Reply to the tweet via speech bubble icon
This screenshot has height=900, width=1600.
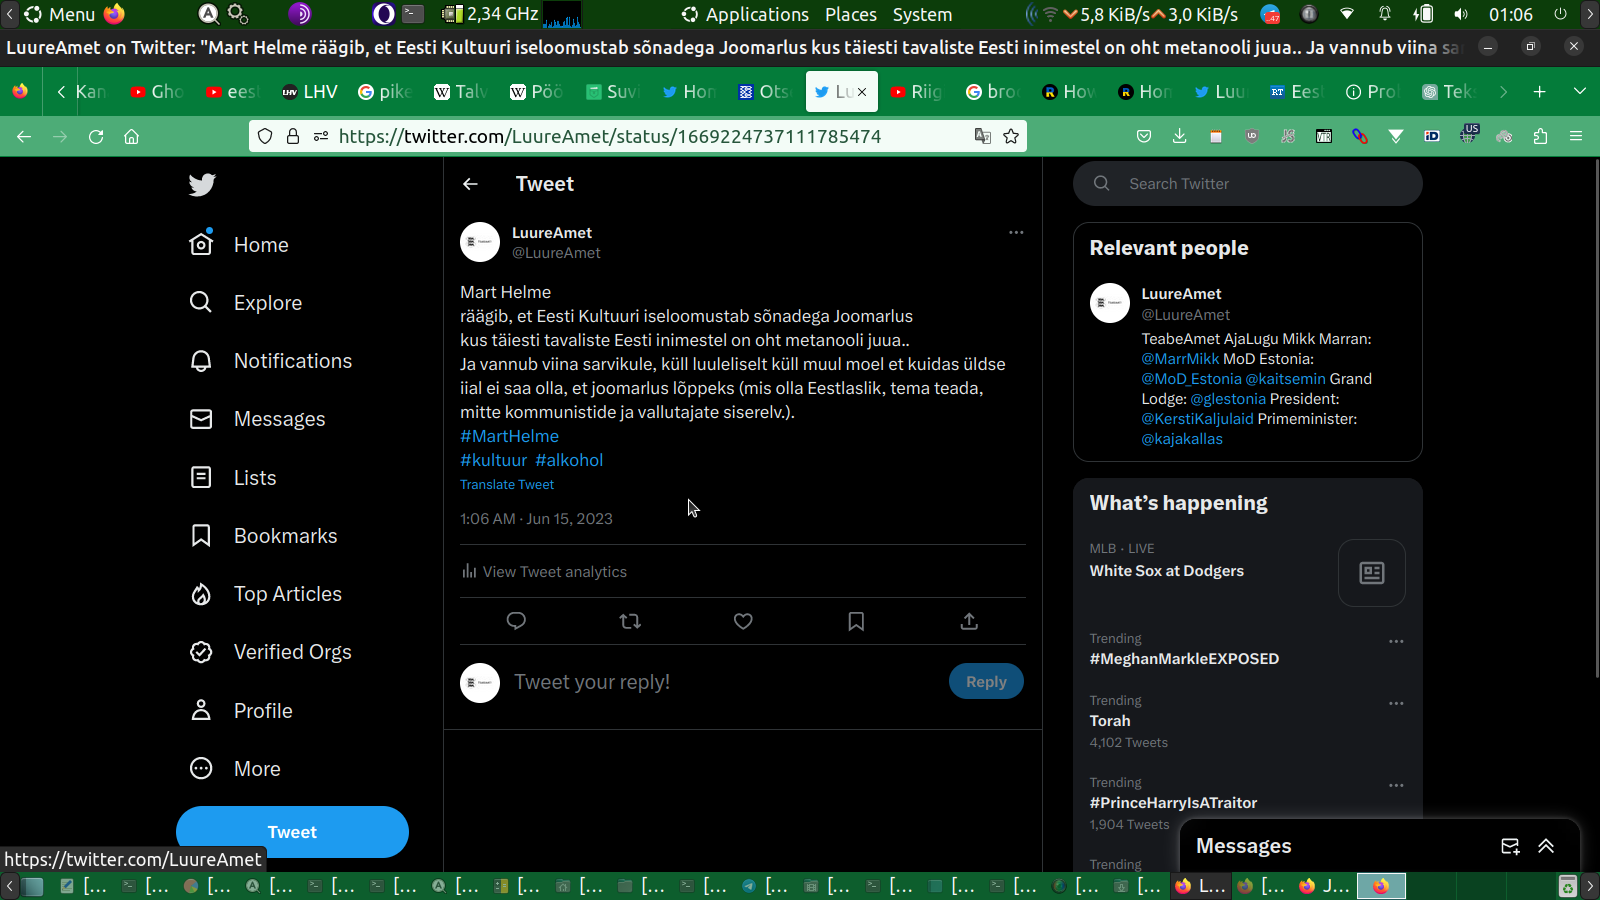point(516,621)
